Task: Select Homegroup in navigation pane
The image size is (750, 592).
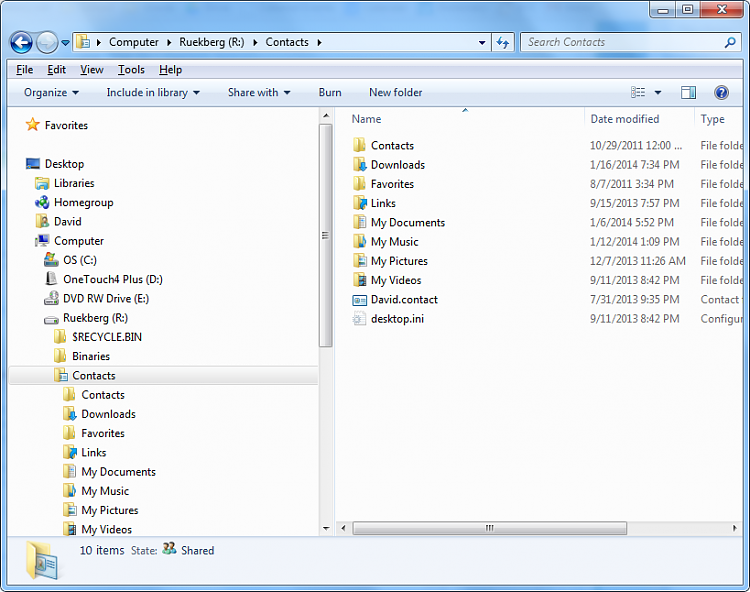Action: tap(74, 202)
